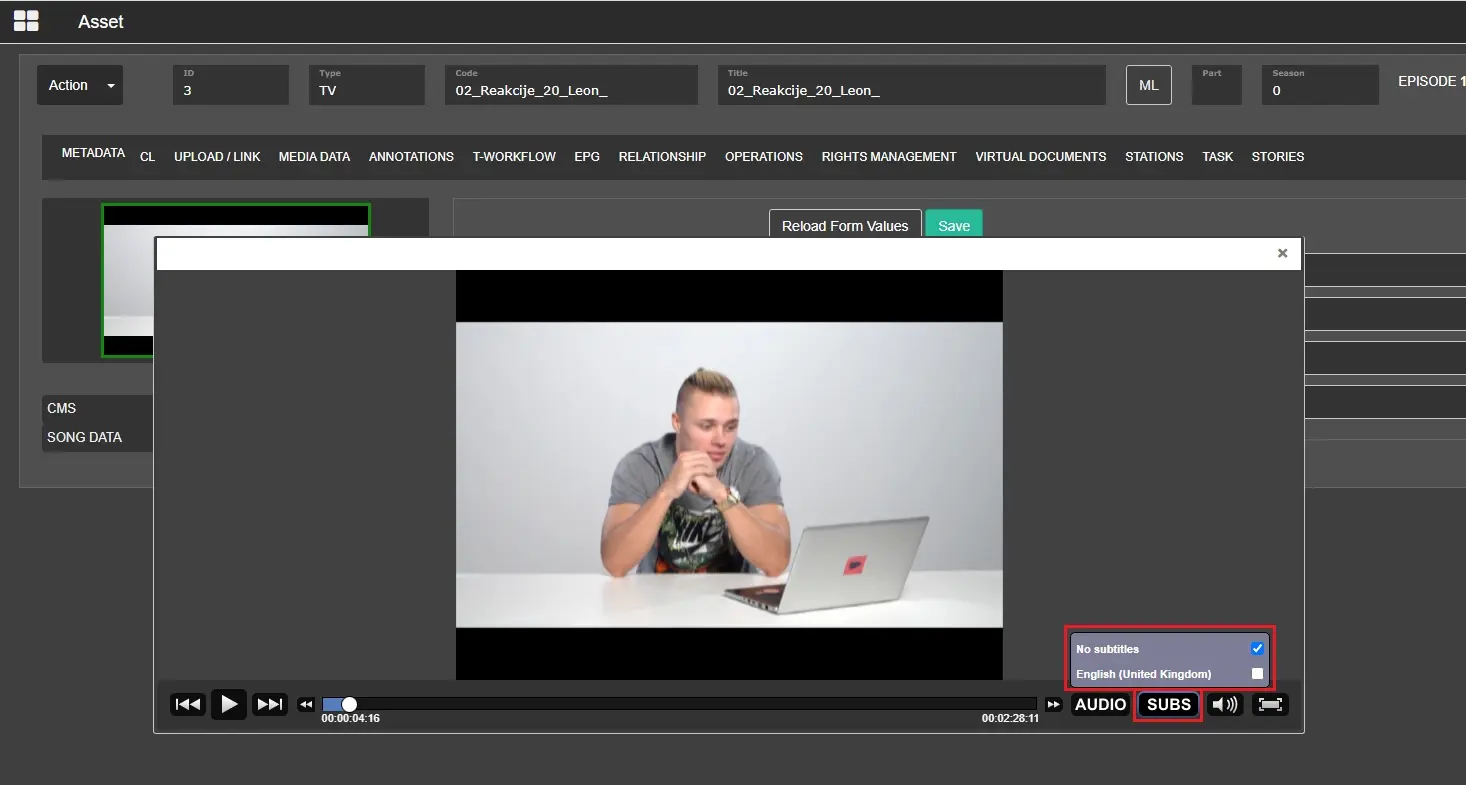1466x785 pixels.
Task: Toggle the SUBS subtitle menu
Action: [1168, 704]
